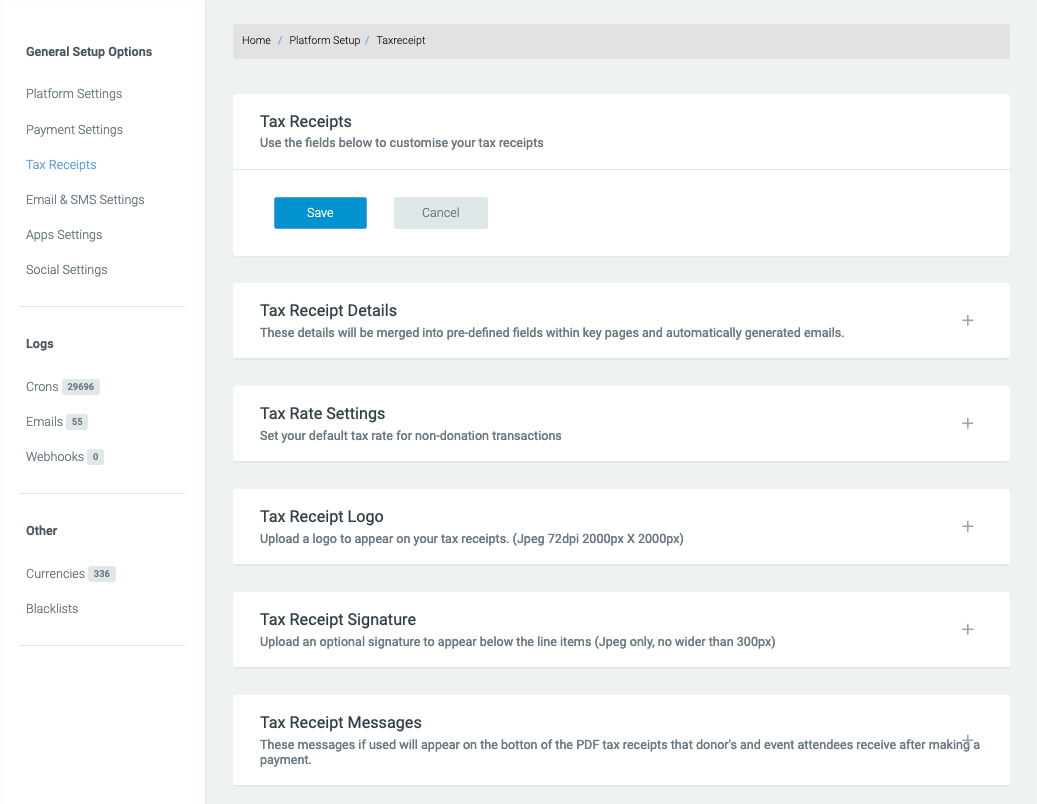Expand the Tax Receipt Logo section

point(967,526)
